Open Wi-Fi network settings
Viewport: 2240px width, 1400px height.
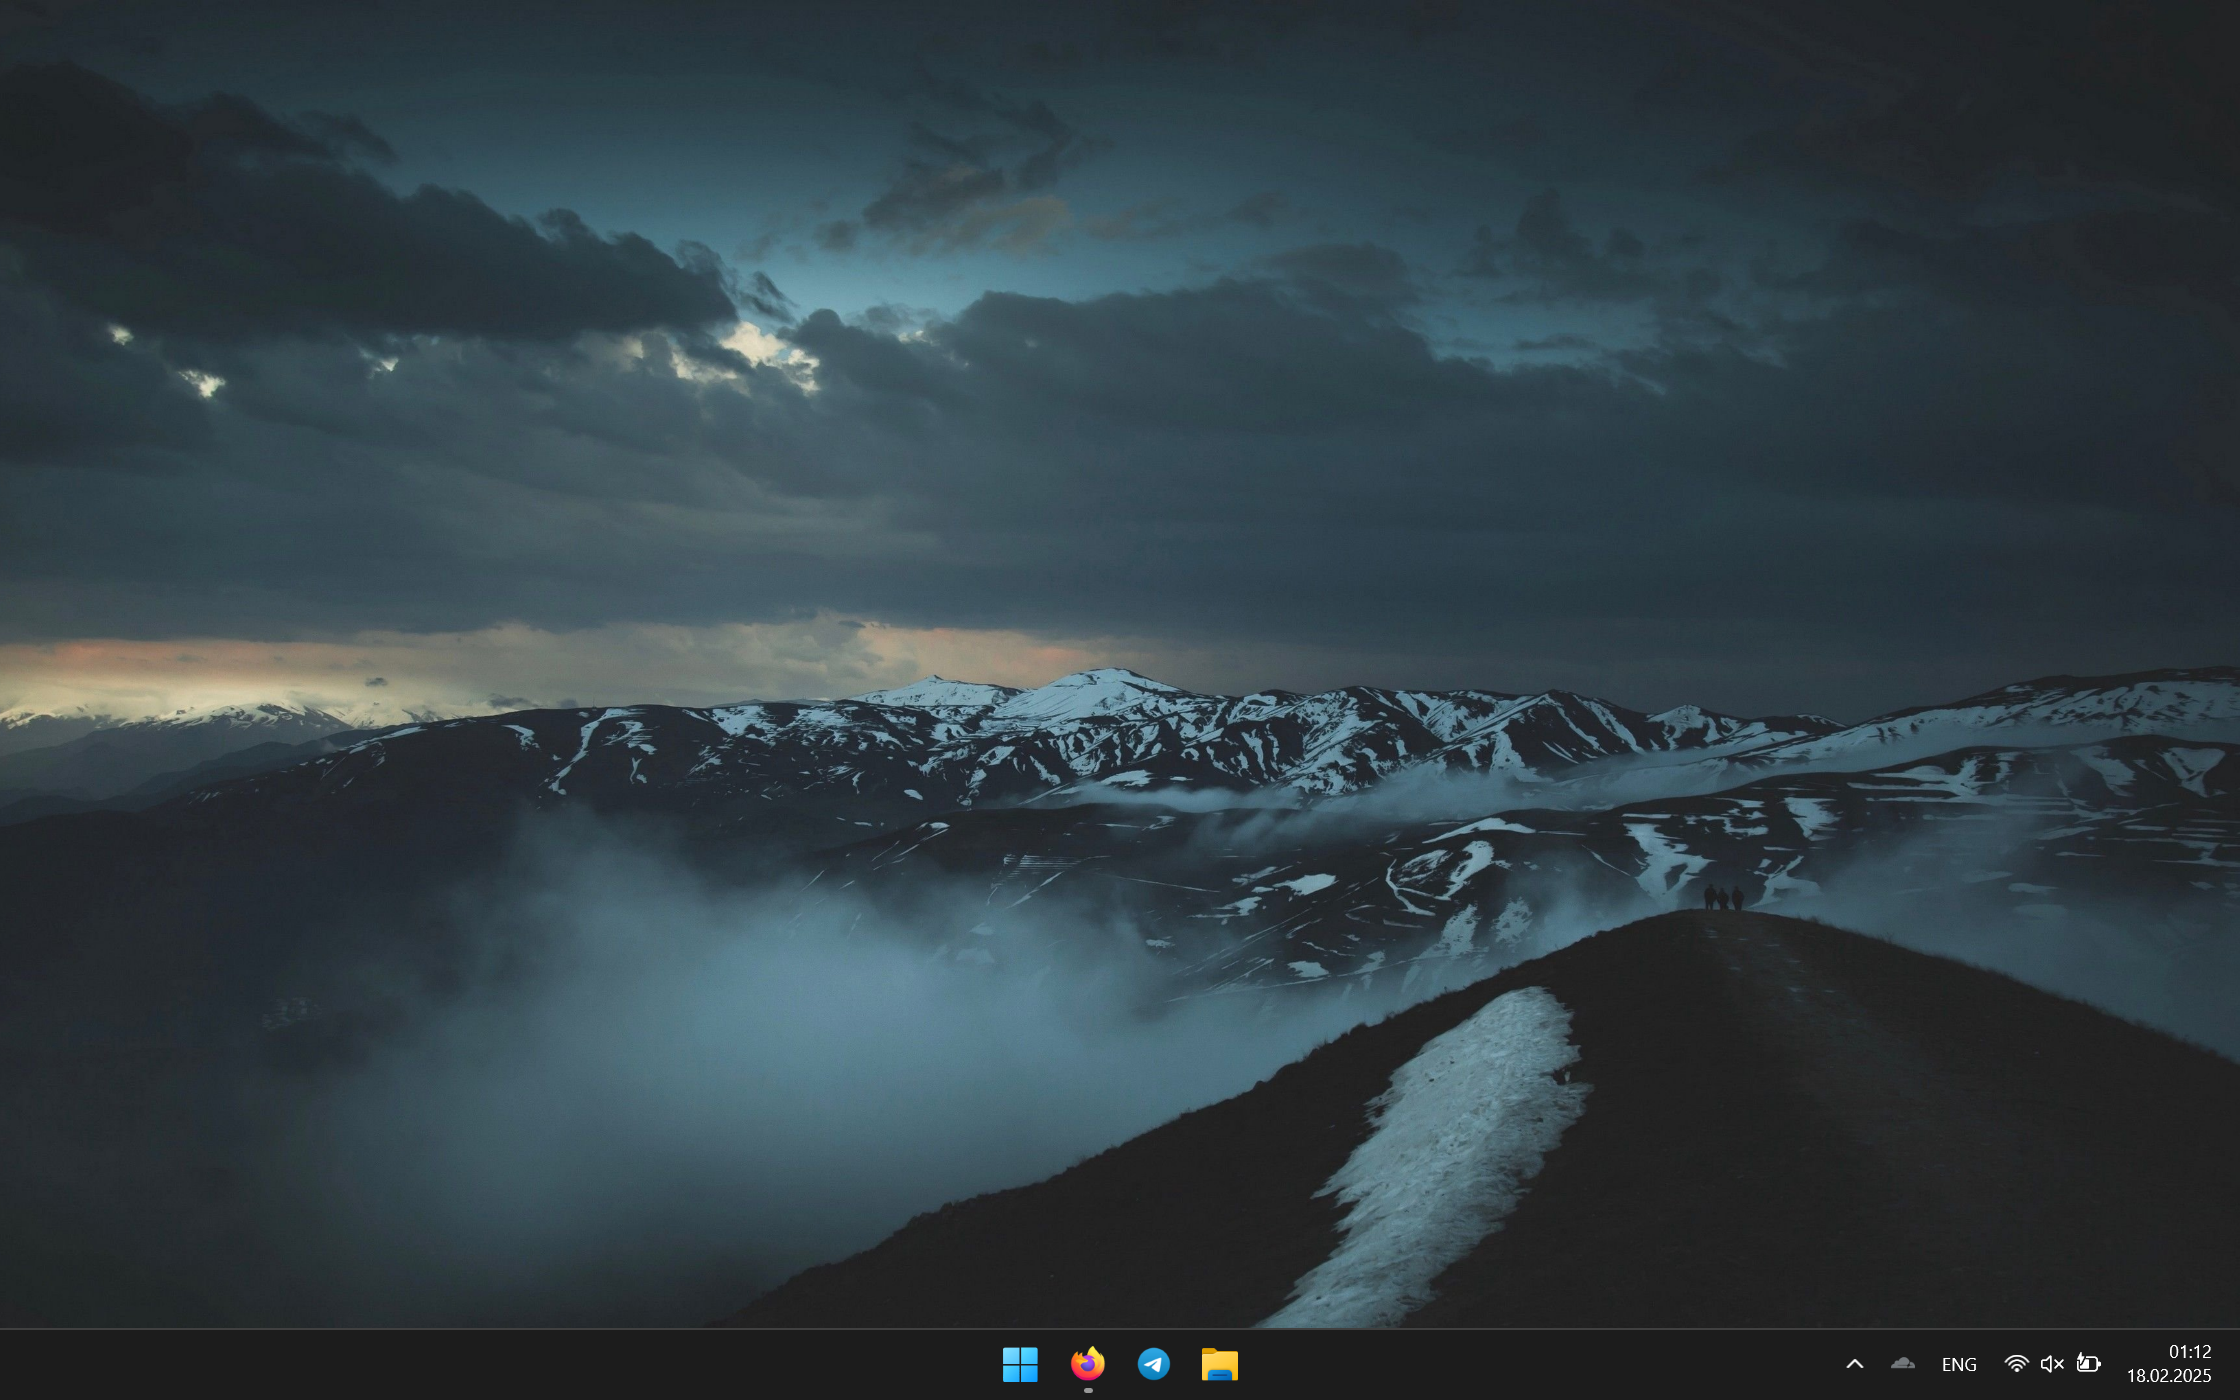[x=2016, y=1364]
